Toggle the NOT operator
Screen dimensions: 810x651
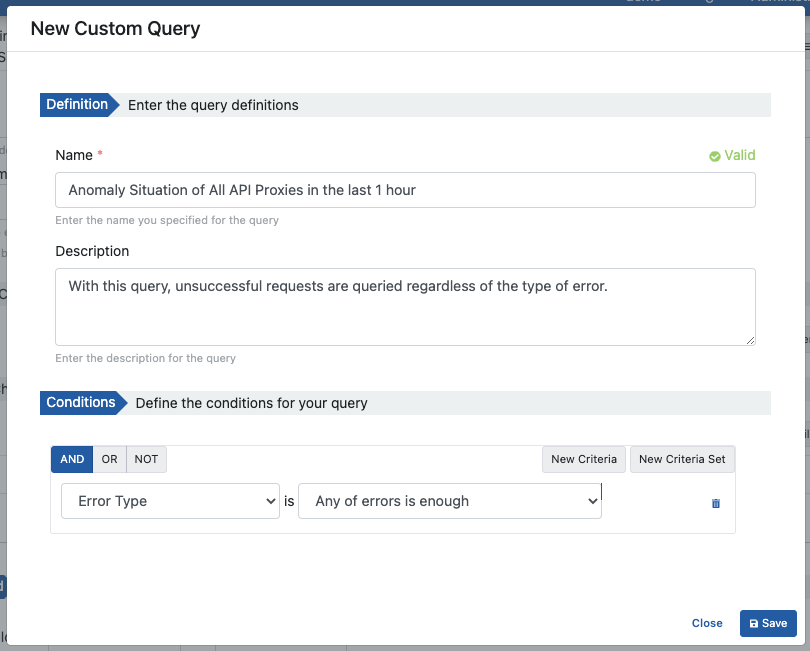pyautogui.click(x=146, y=459)
